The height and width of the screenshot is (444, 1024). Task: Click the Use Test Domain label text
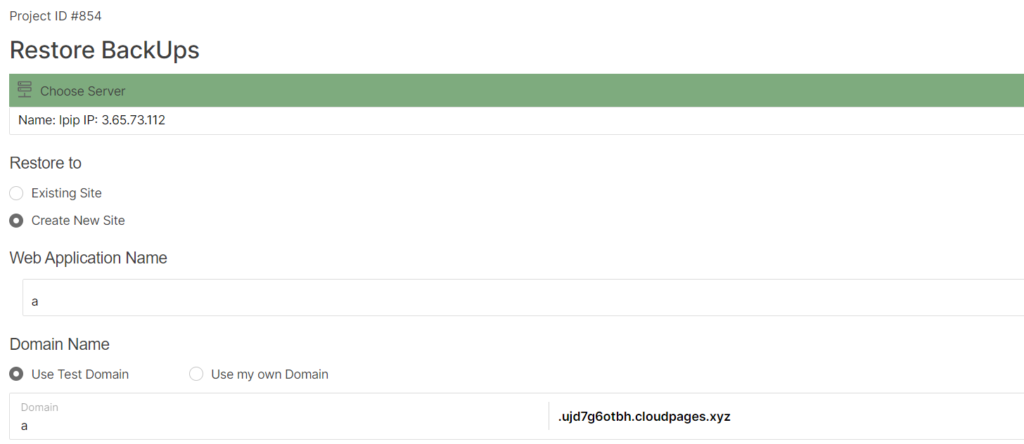coord(80,375)
